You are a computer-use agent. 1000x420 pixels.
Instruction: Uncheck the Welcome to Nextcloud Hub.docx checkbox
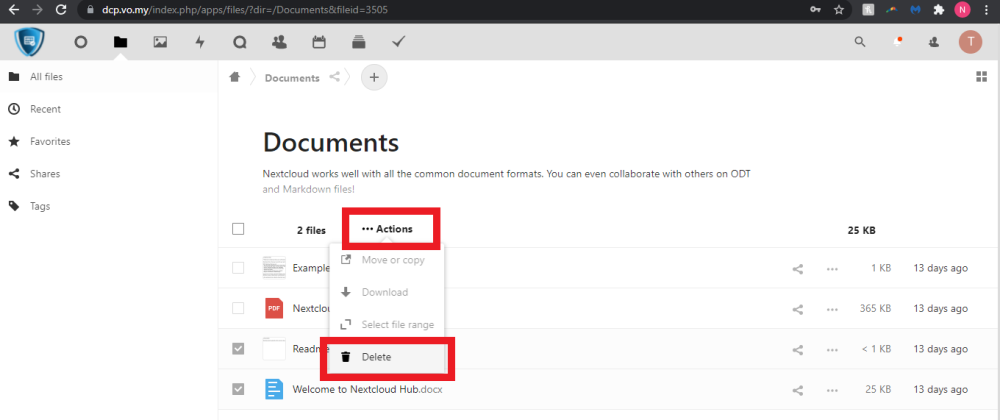[x=238, y=389]
